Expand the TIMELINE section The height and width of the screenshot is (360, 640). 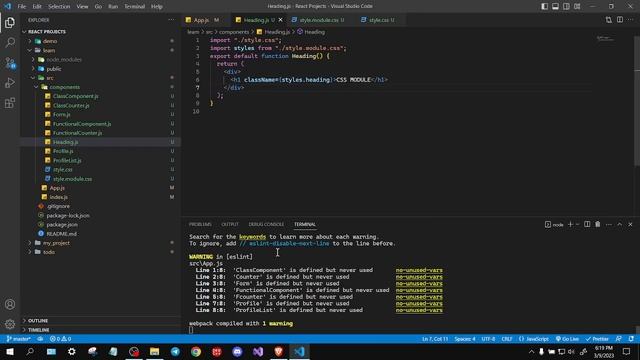pos(38,330)
